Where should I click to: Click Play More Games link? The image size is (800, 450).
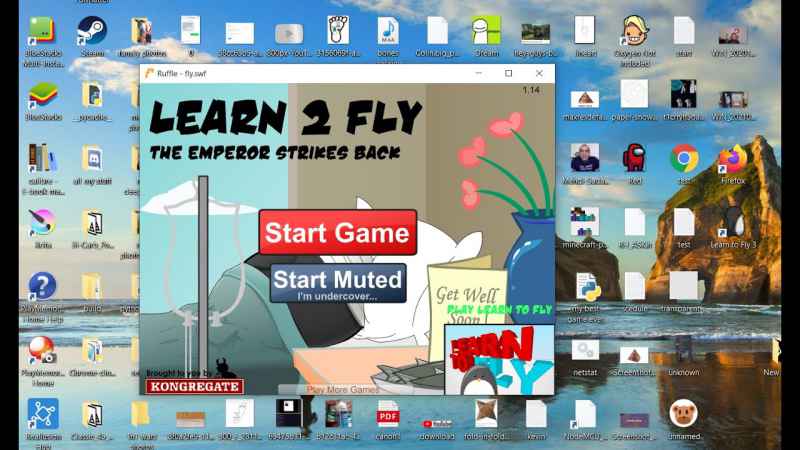click(342, 390)
